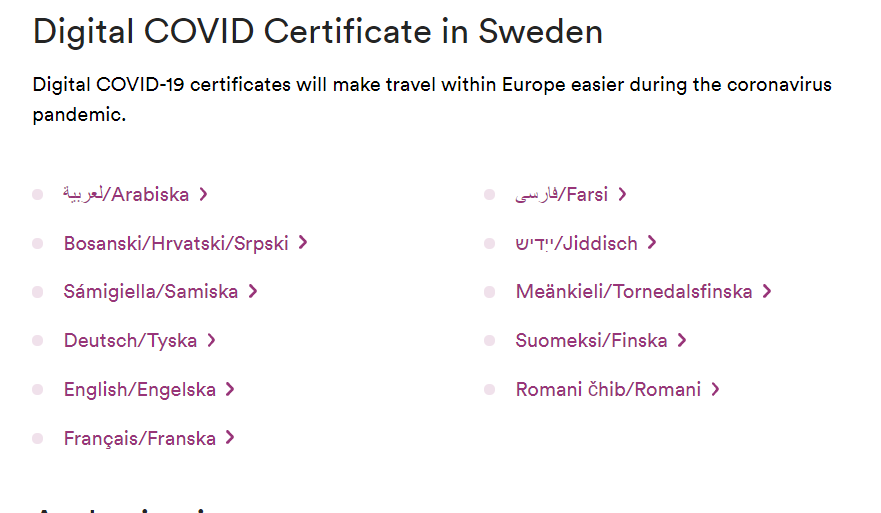Open the Arabiska language link

coord(126,194)
